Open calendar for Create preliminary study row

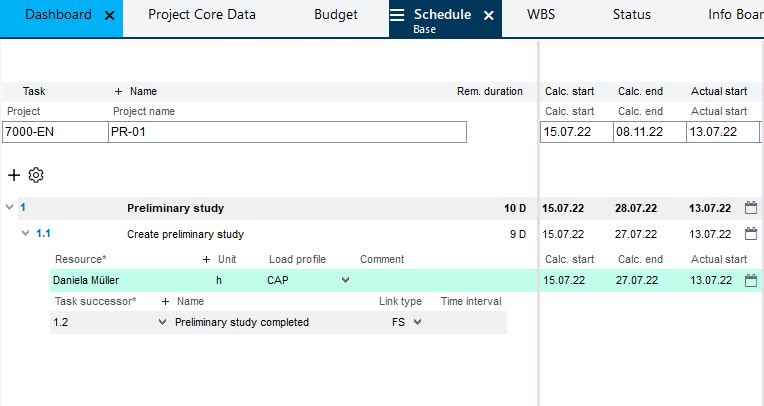click(752, 234)
